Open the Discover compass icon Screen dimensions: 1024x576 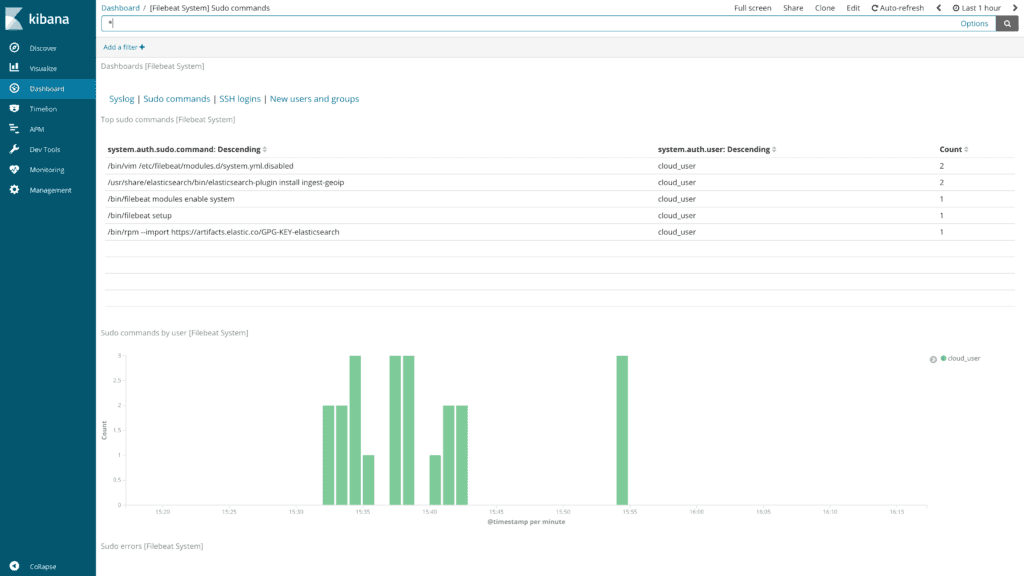[14, 48]
